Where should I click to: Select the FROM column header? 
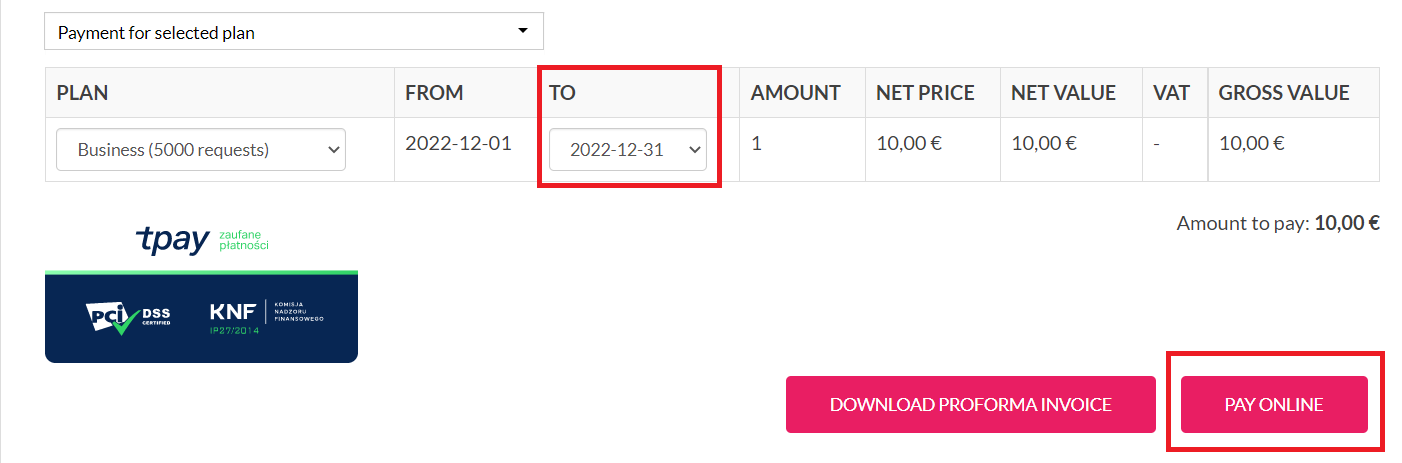[x=434, y=93]
